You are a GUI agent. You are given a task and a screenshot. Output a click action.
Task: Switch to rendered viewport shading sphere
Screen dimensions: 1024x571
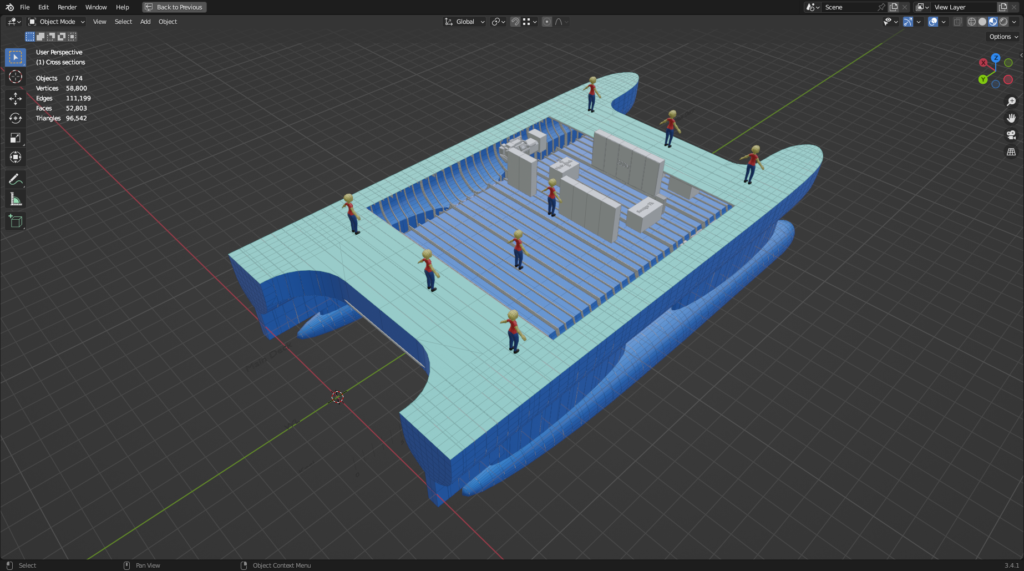(1001, 21)
